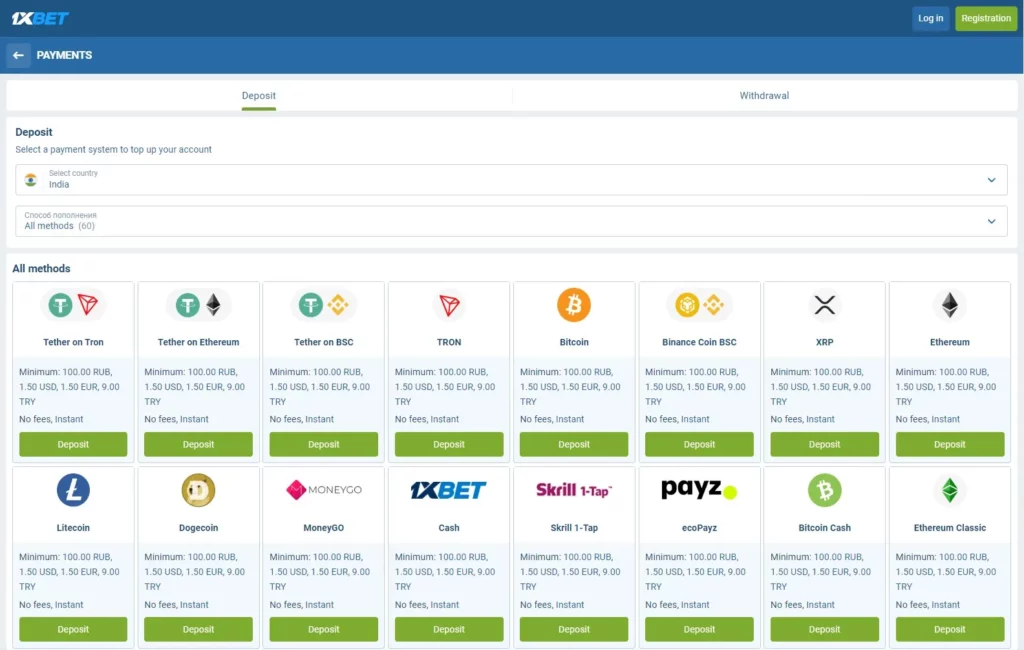Click Deposit under Skrill 1-Tap
The image size is (1024, 650).
click(x=573, y=629)
